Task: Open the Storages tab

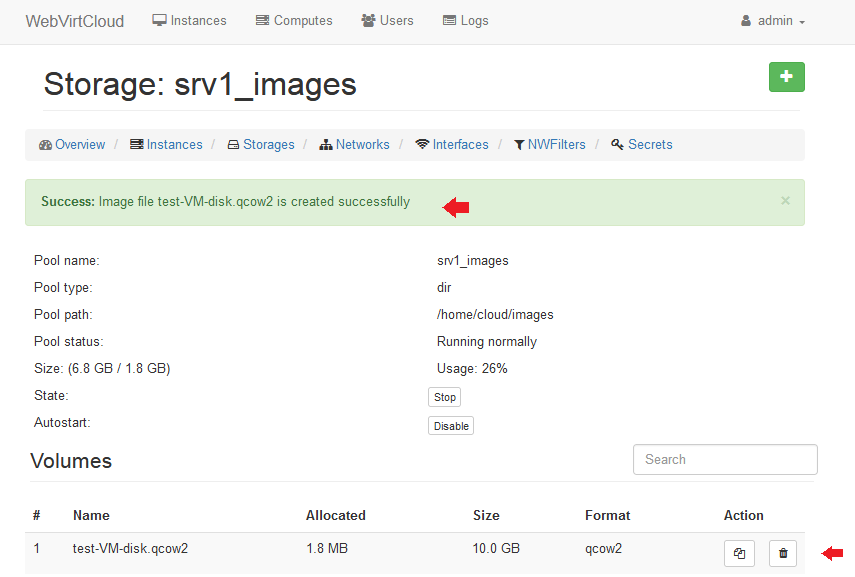Action: 261,145
